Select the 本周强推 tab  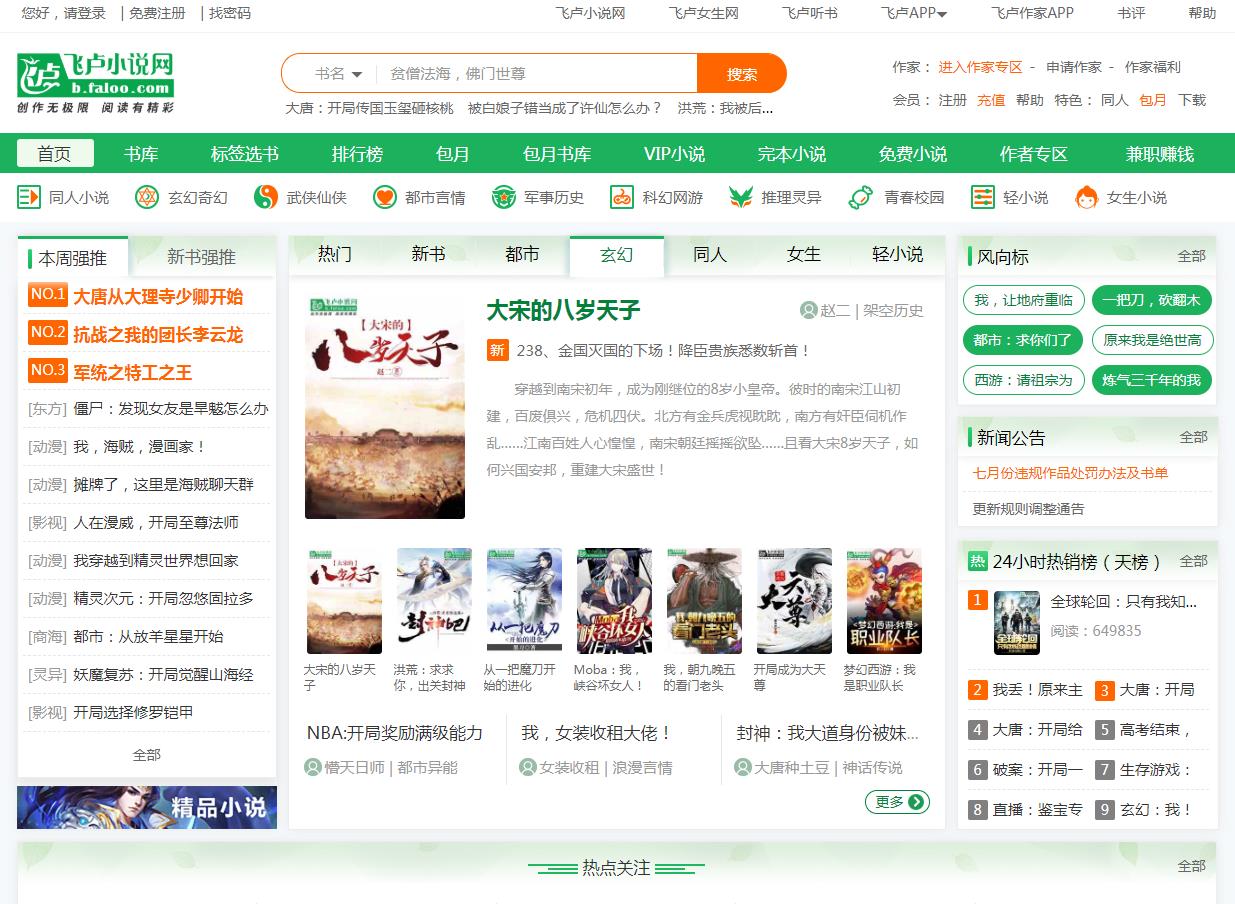pos(73,258)
